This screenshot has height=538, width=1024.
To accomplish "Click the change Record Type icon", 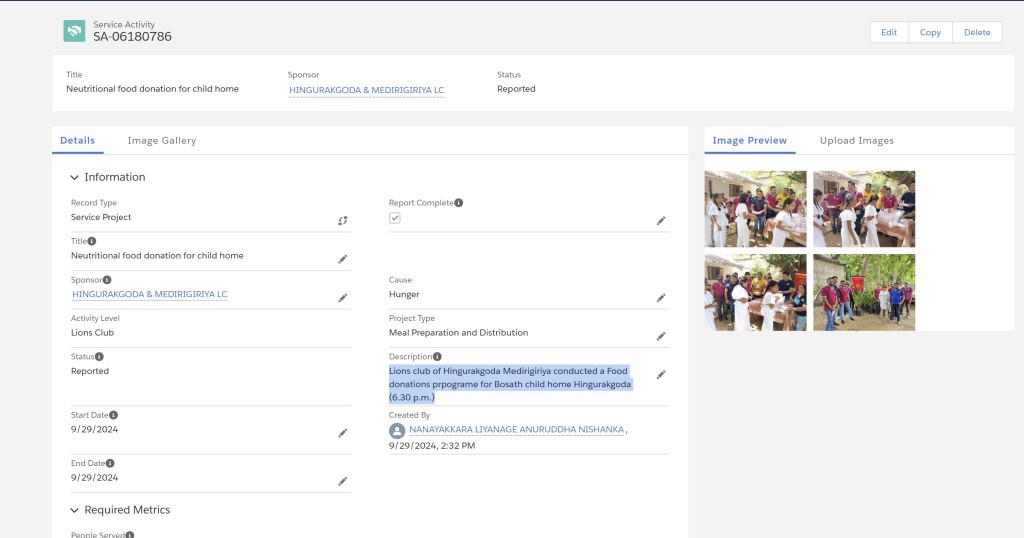I will tap(342, 221).
